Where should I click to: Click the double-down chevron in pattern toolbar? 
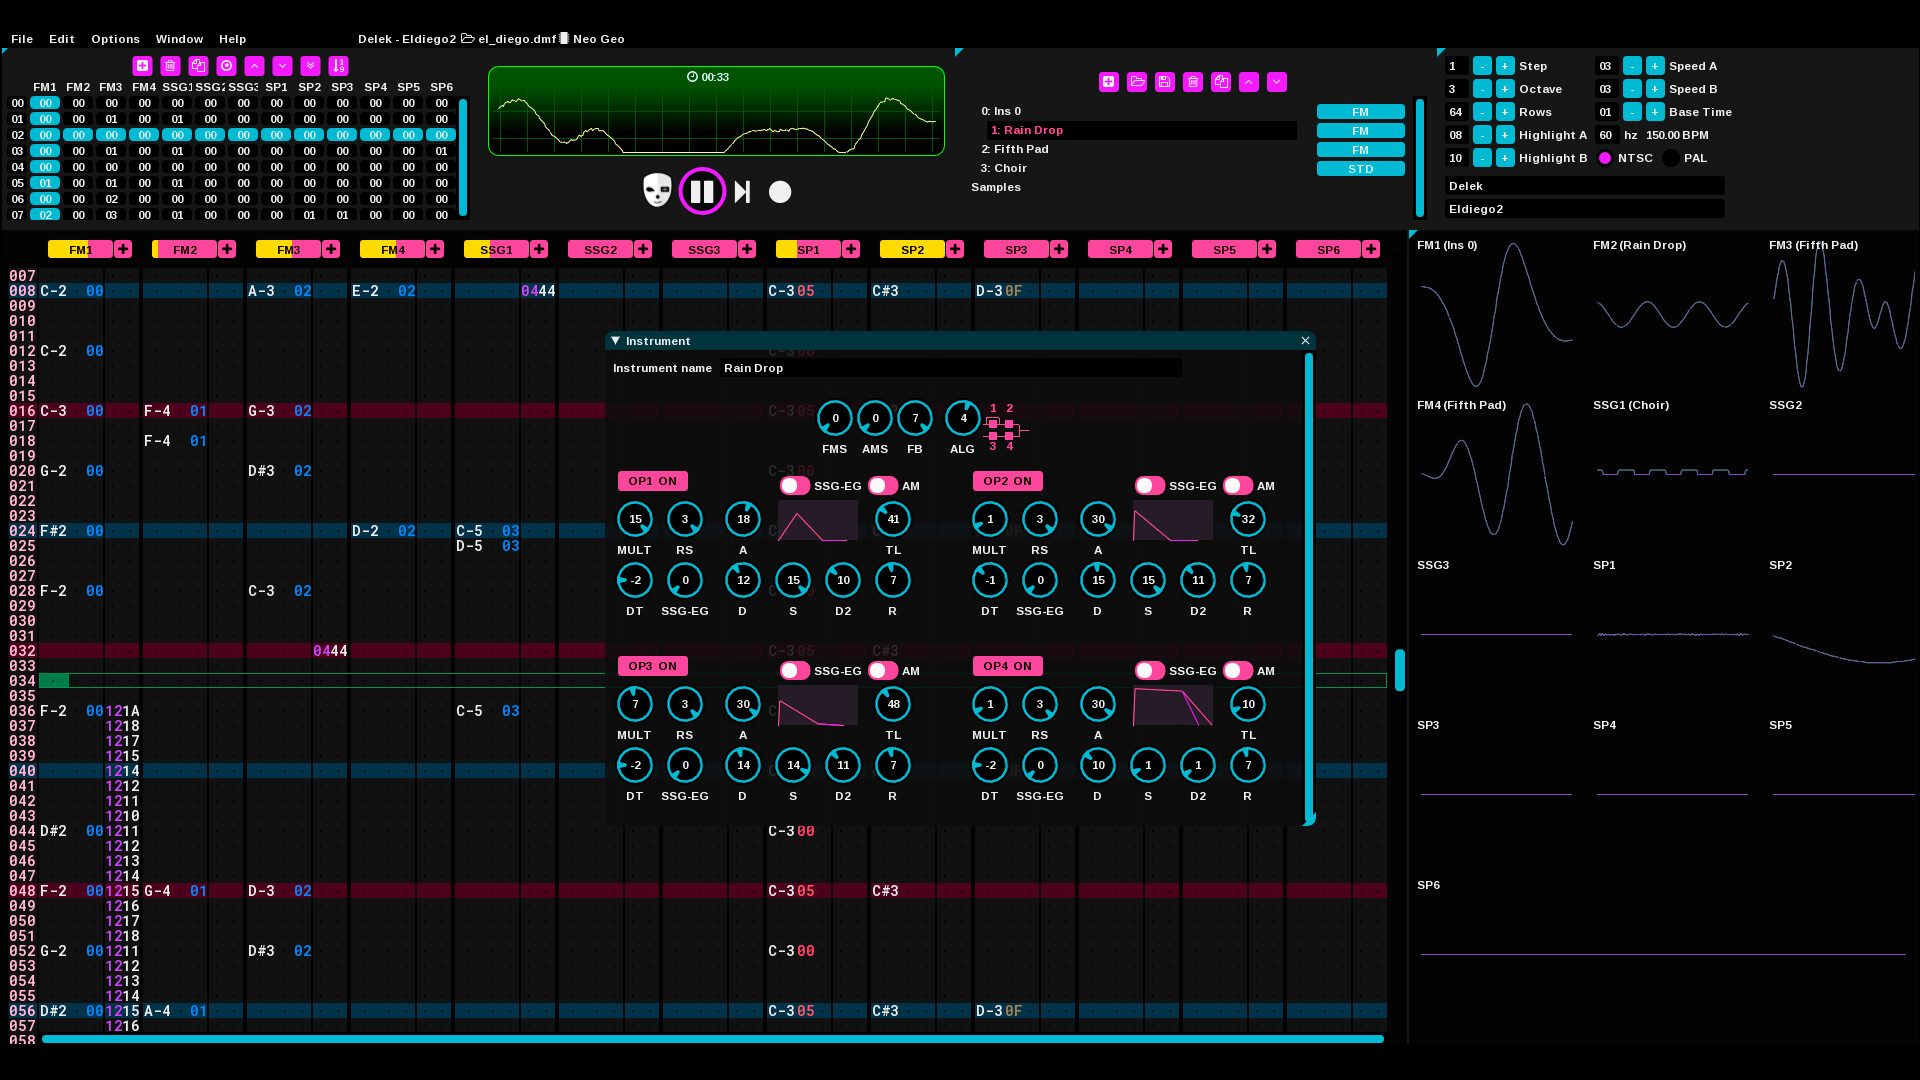(x=311, y=66)
